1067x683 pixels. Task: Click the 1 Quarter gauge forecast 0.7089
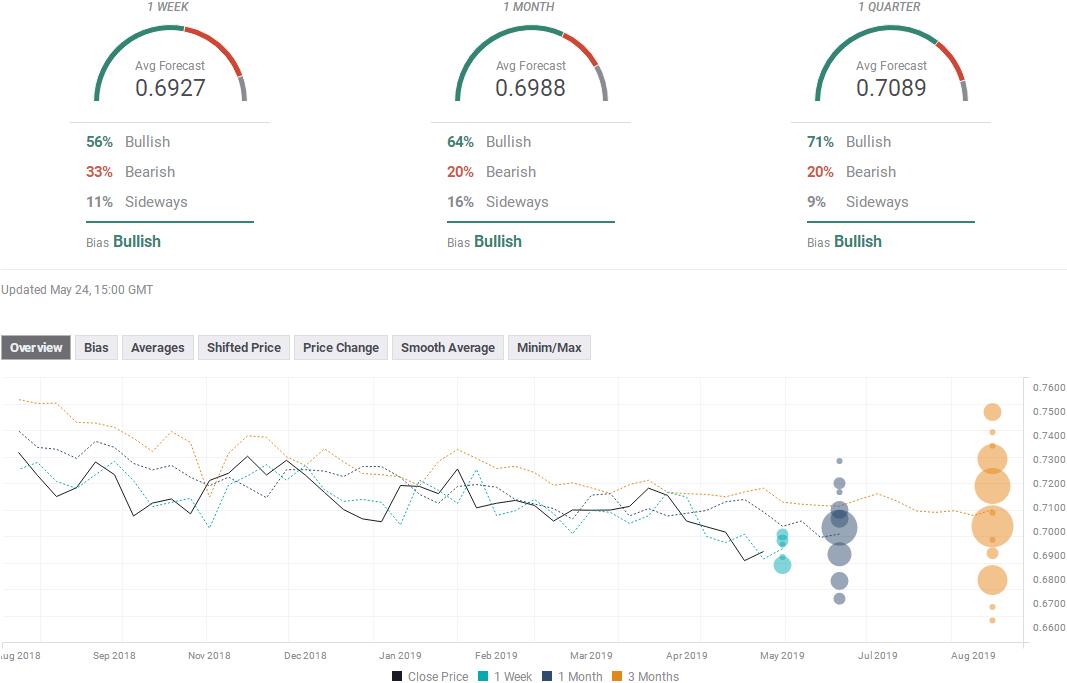[x=890, y=87]
